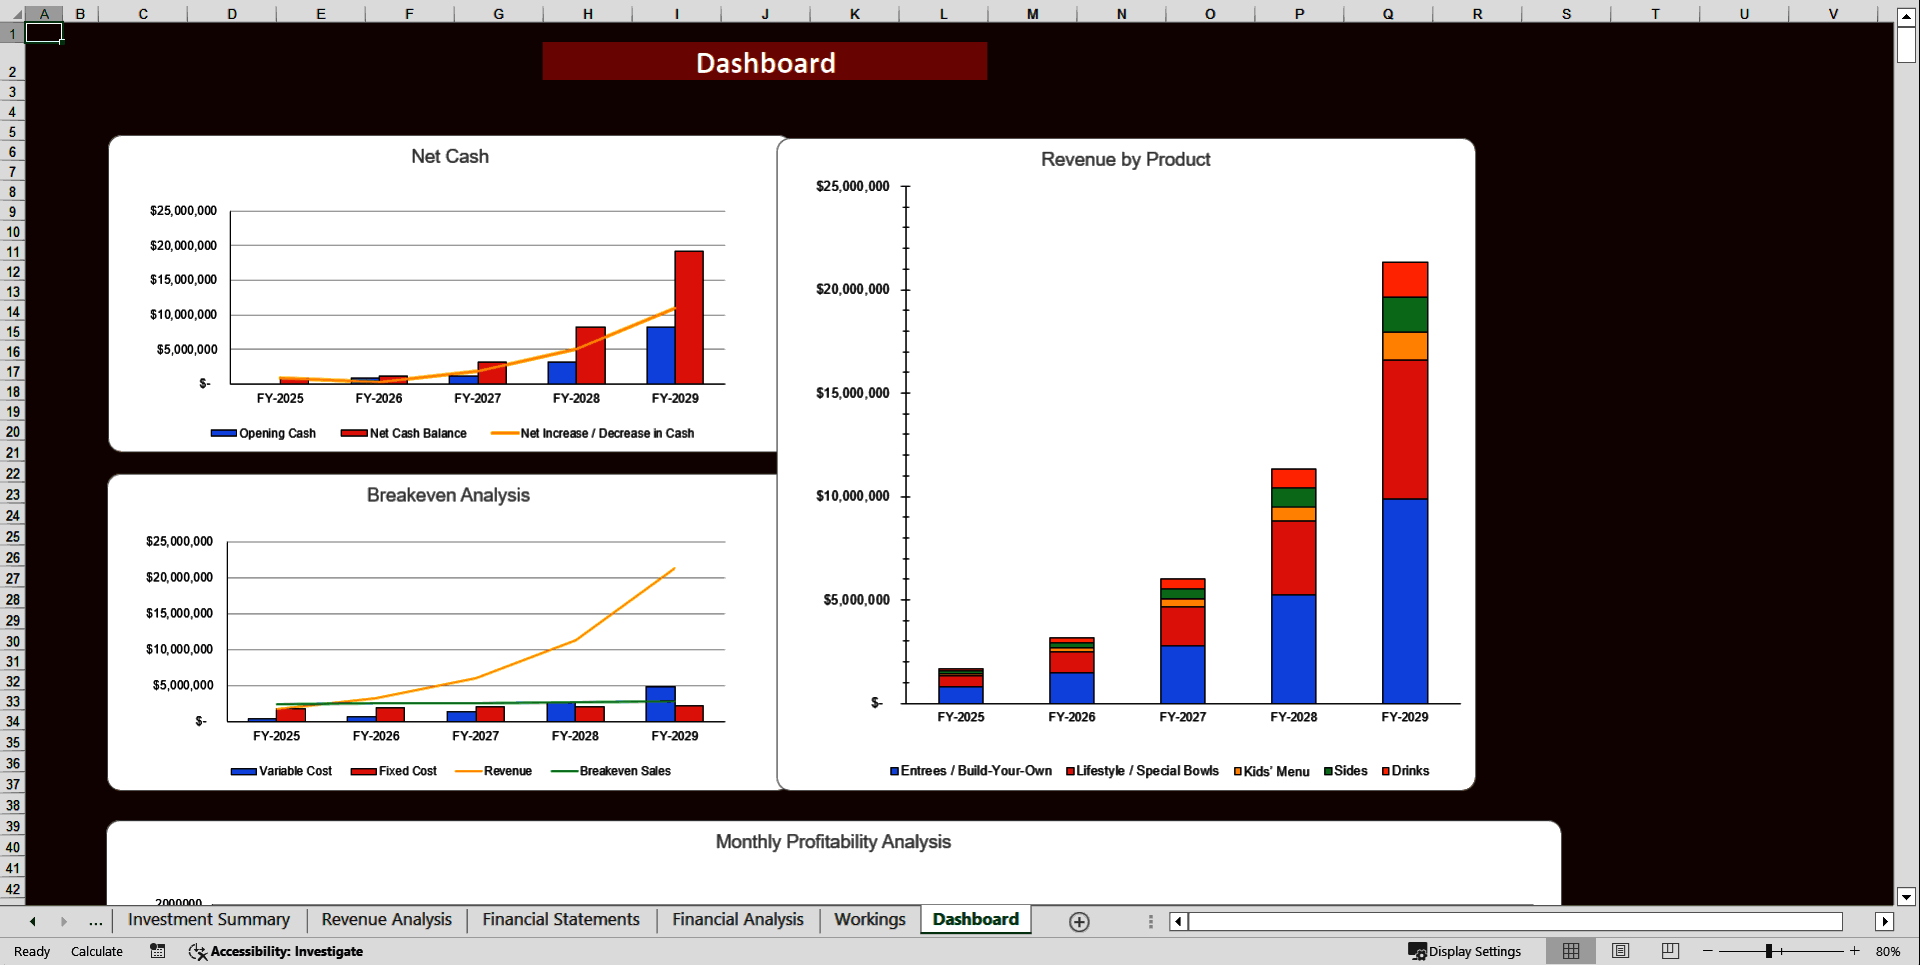Open Display Settings from status bar
This screenshot has height=965, width=1920.
click(1466, 951)
